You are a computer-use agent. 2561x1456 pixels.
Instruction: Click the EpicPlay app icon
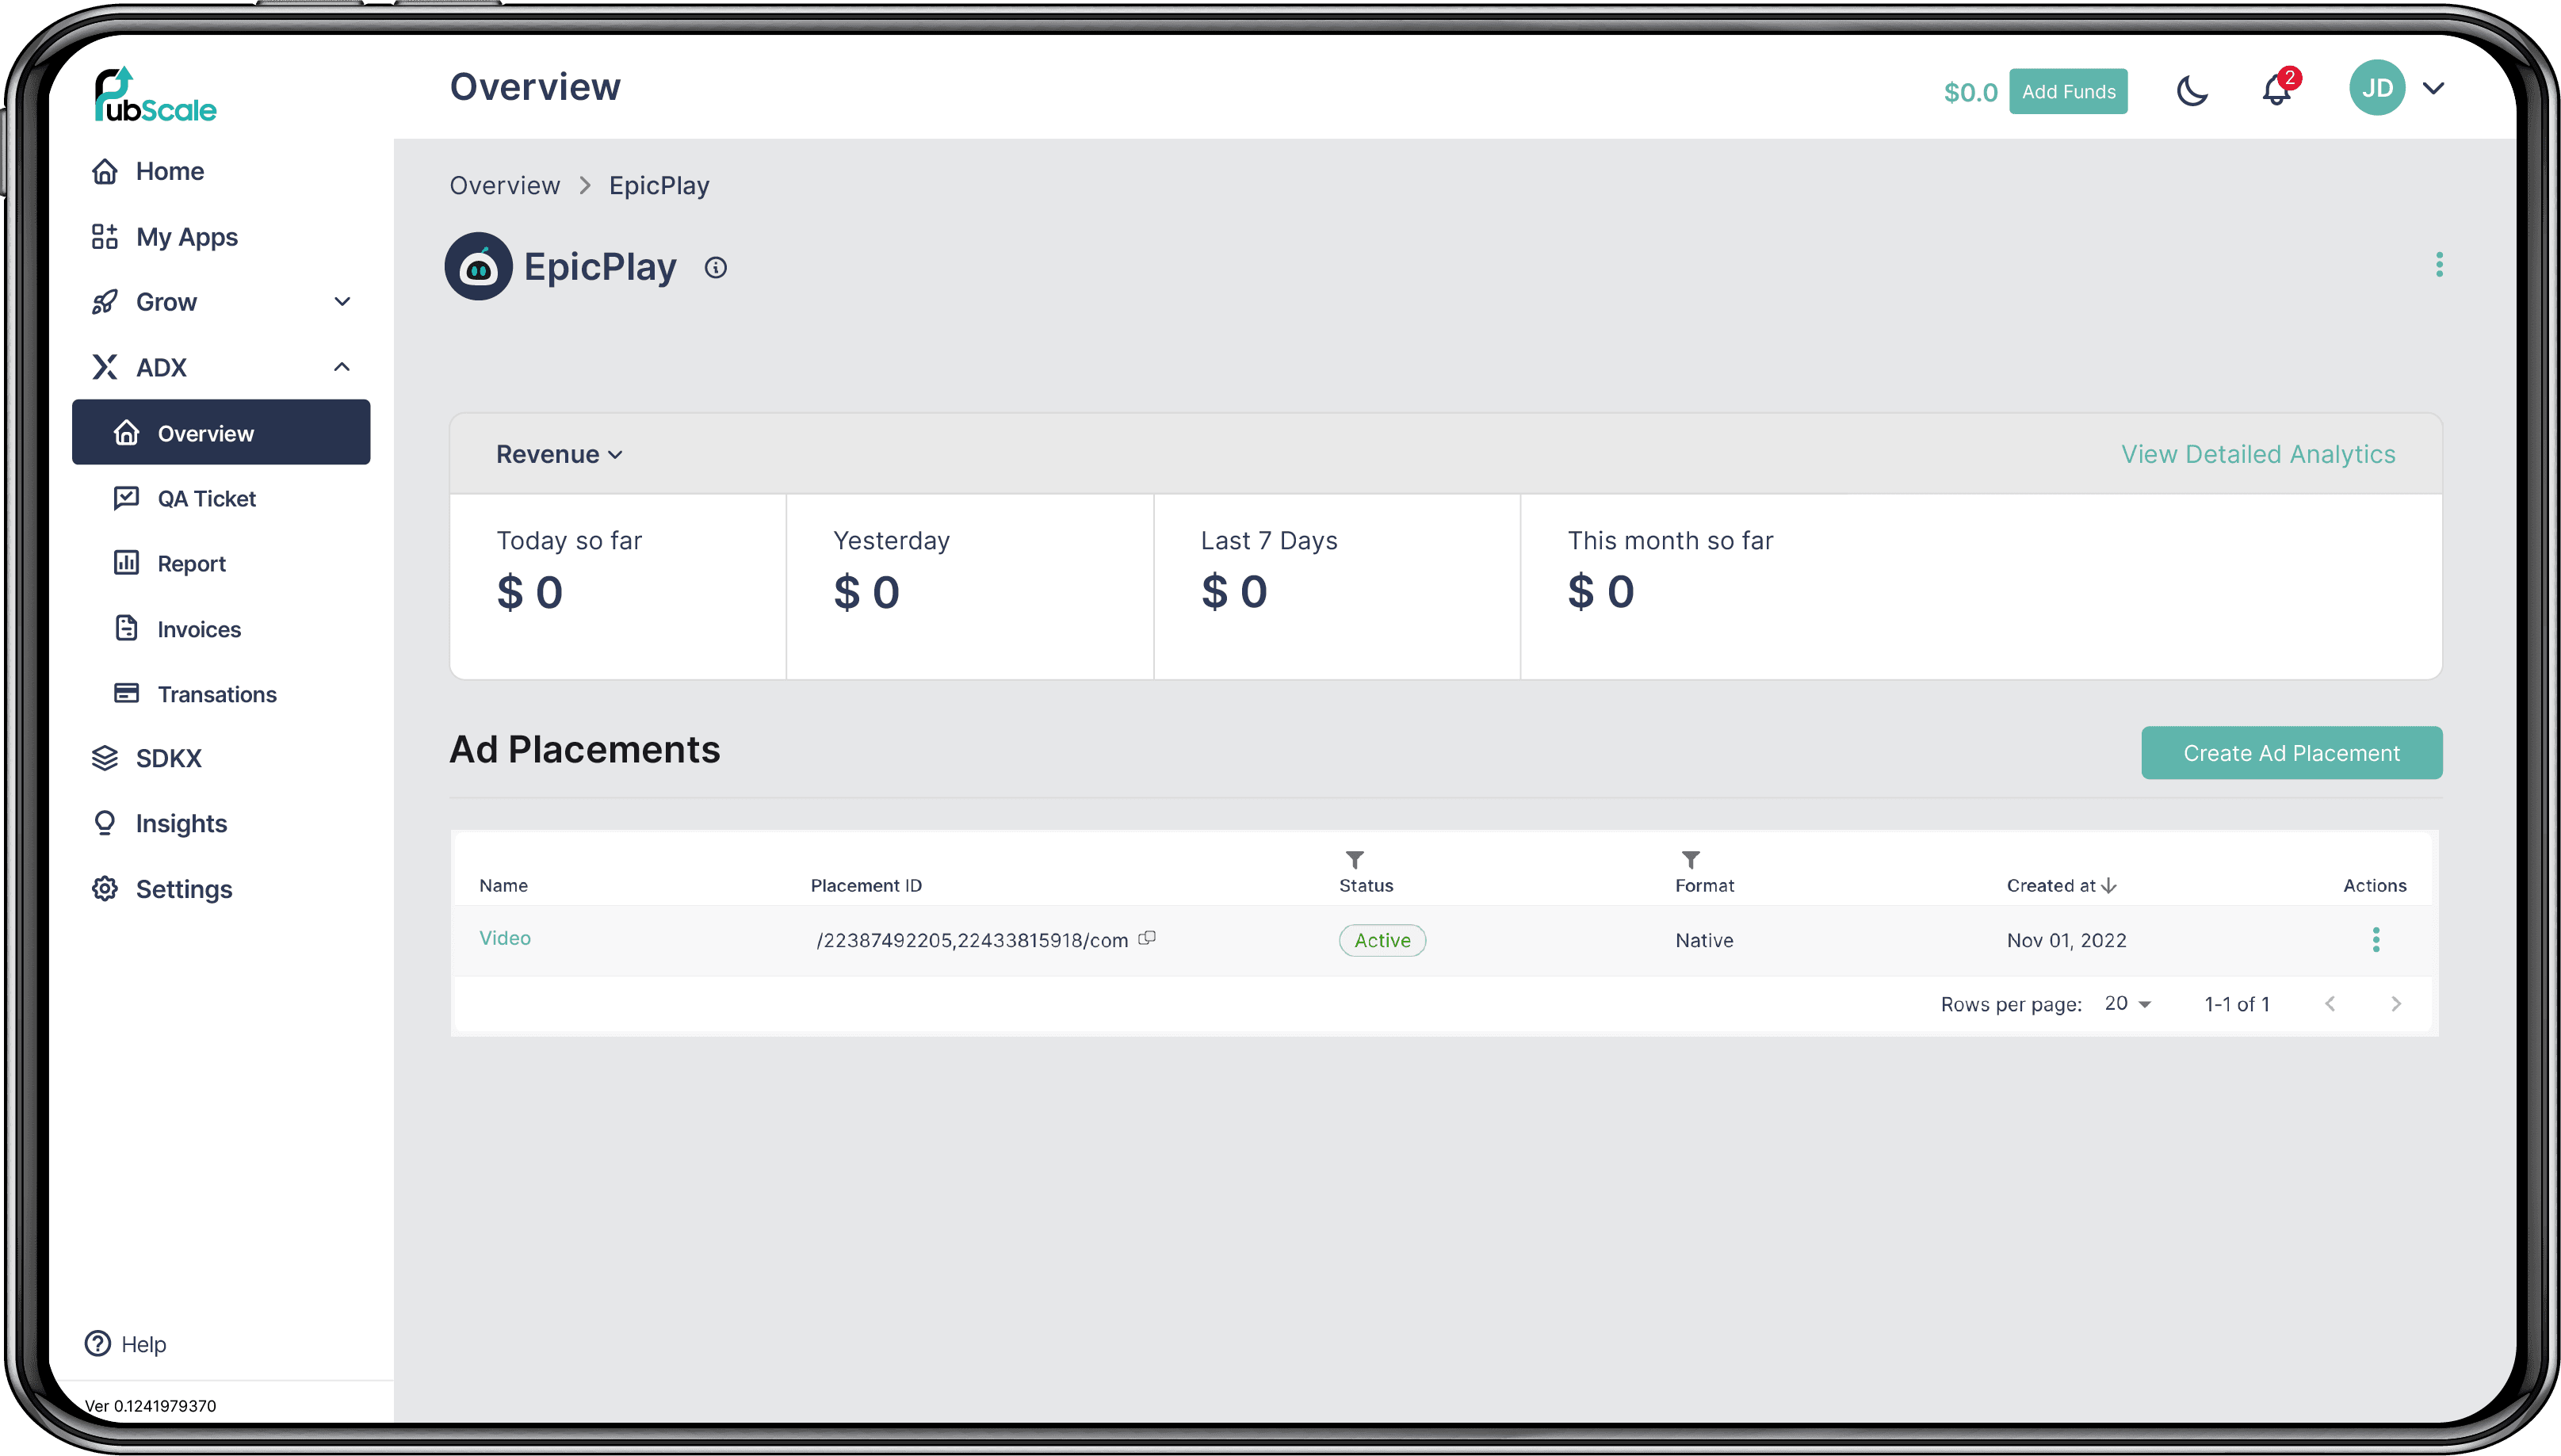(x=478, y=267)
